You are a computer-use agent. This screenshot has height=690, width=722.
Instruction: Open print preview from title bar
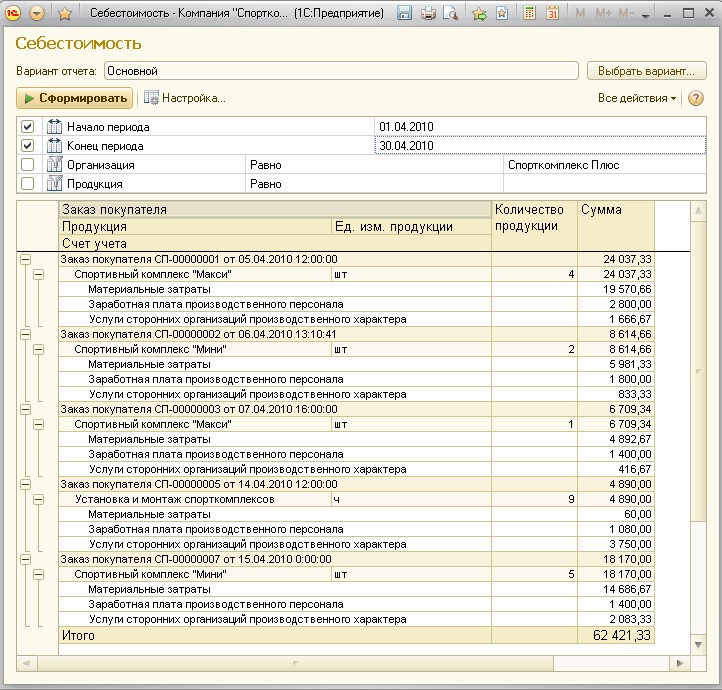[x=450, y=14]
